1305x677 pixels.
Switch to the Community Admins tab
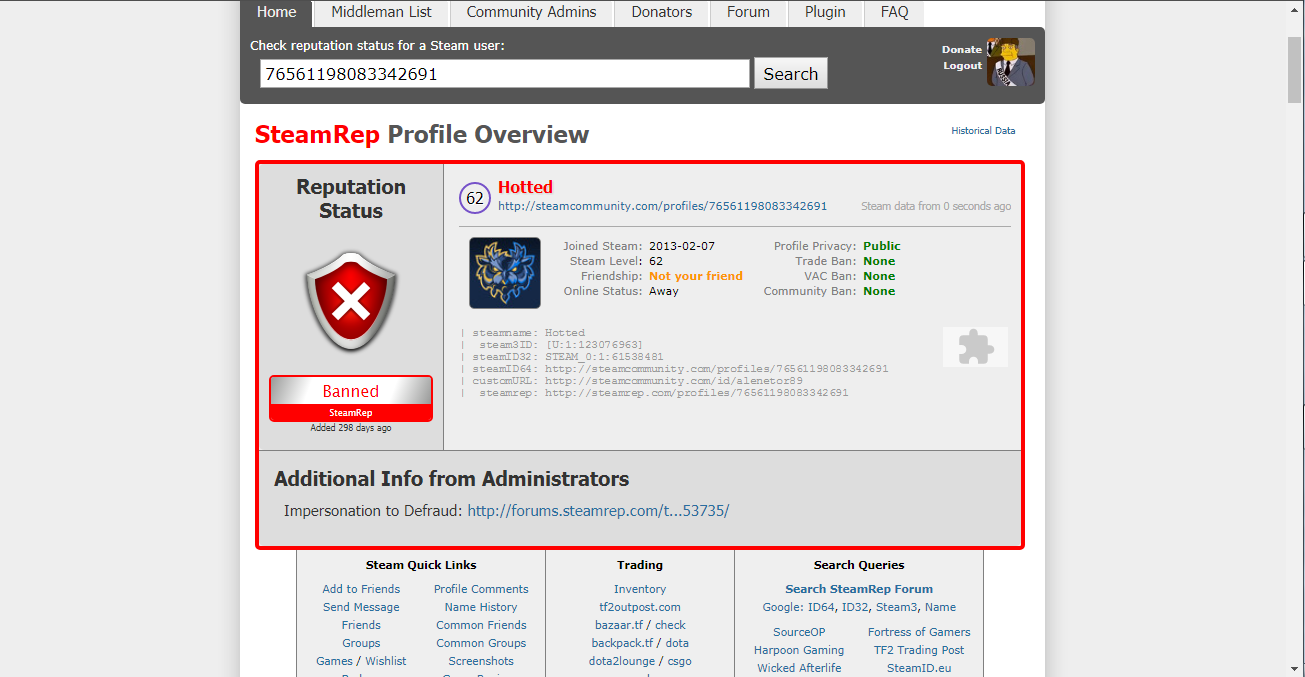pyautogui.click(x=531, y=12)
